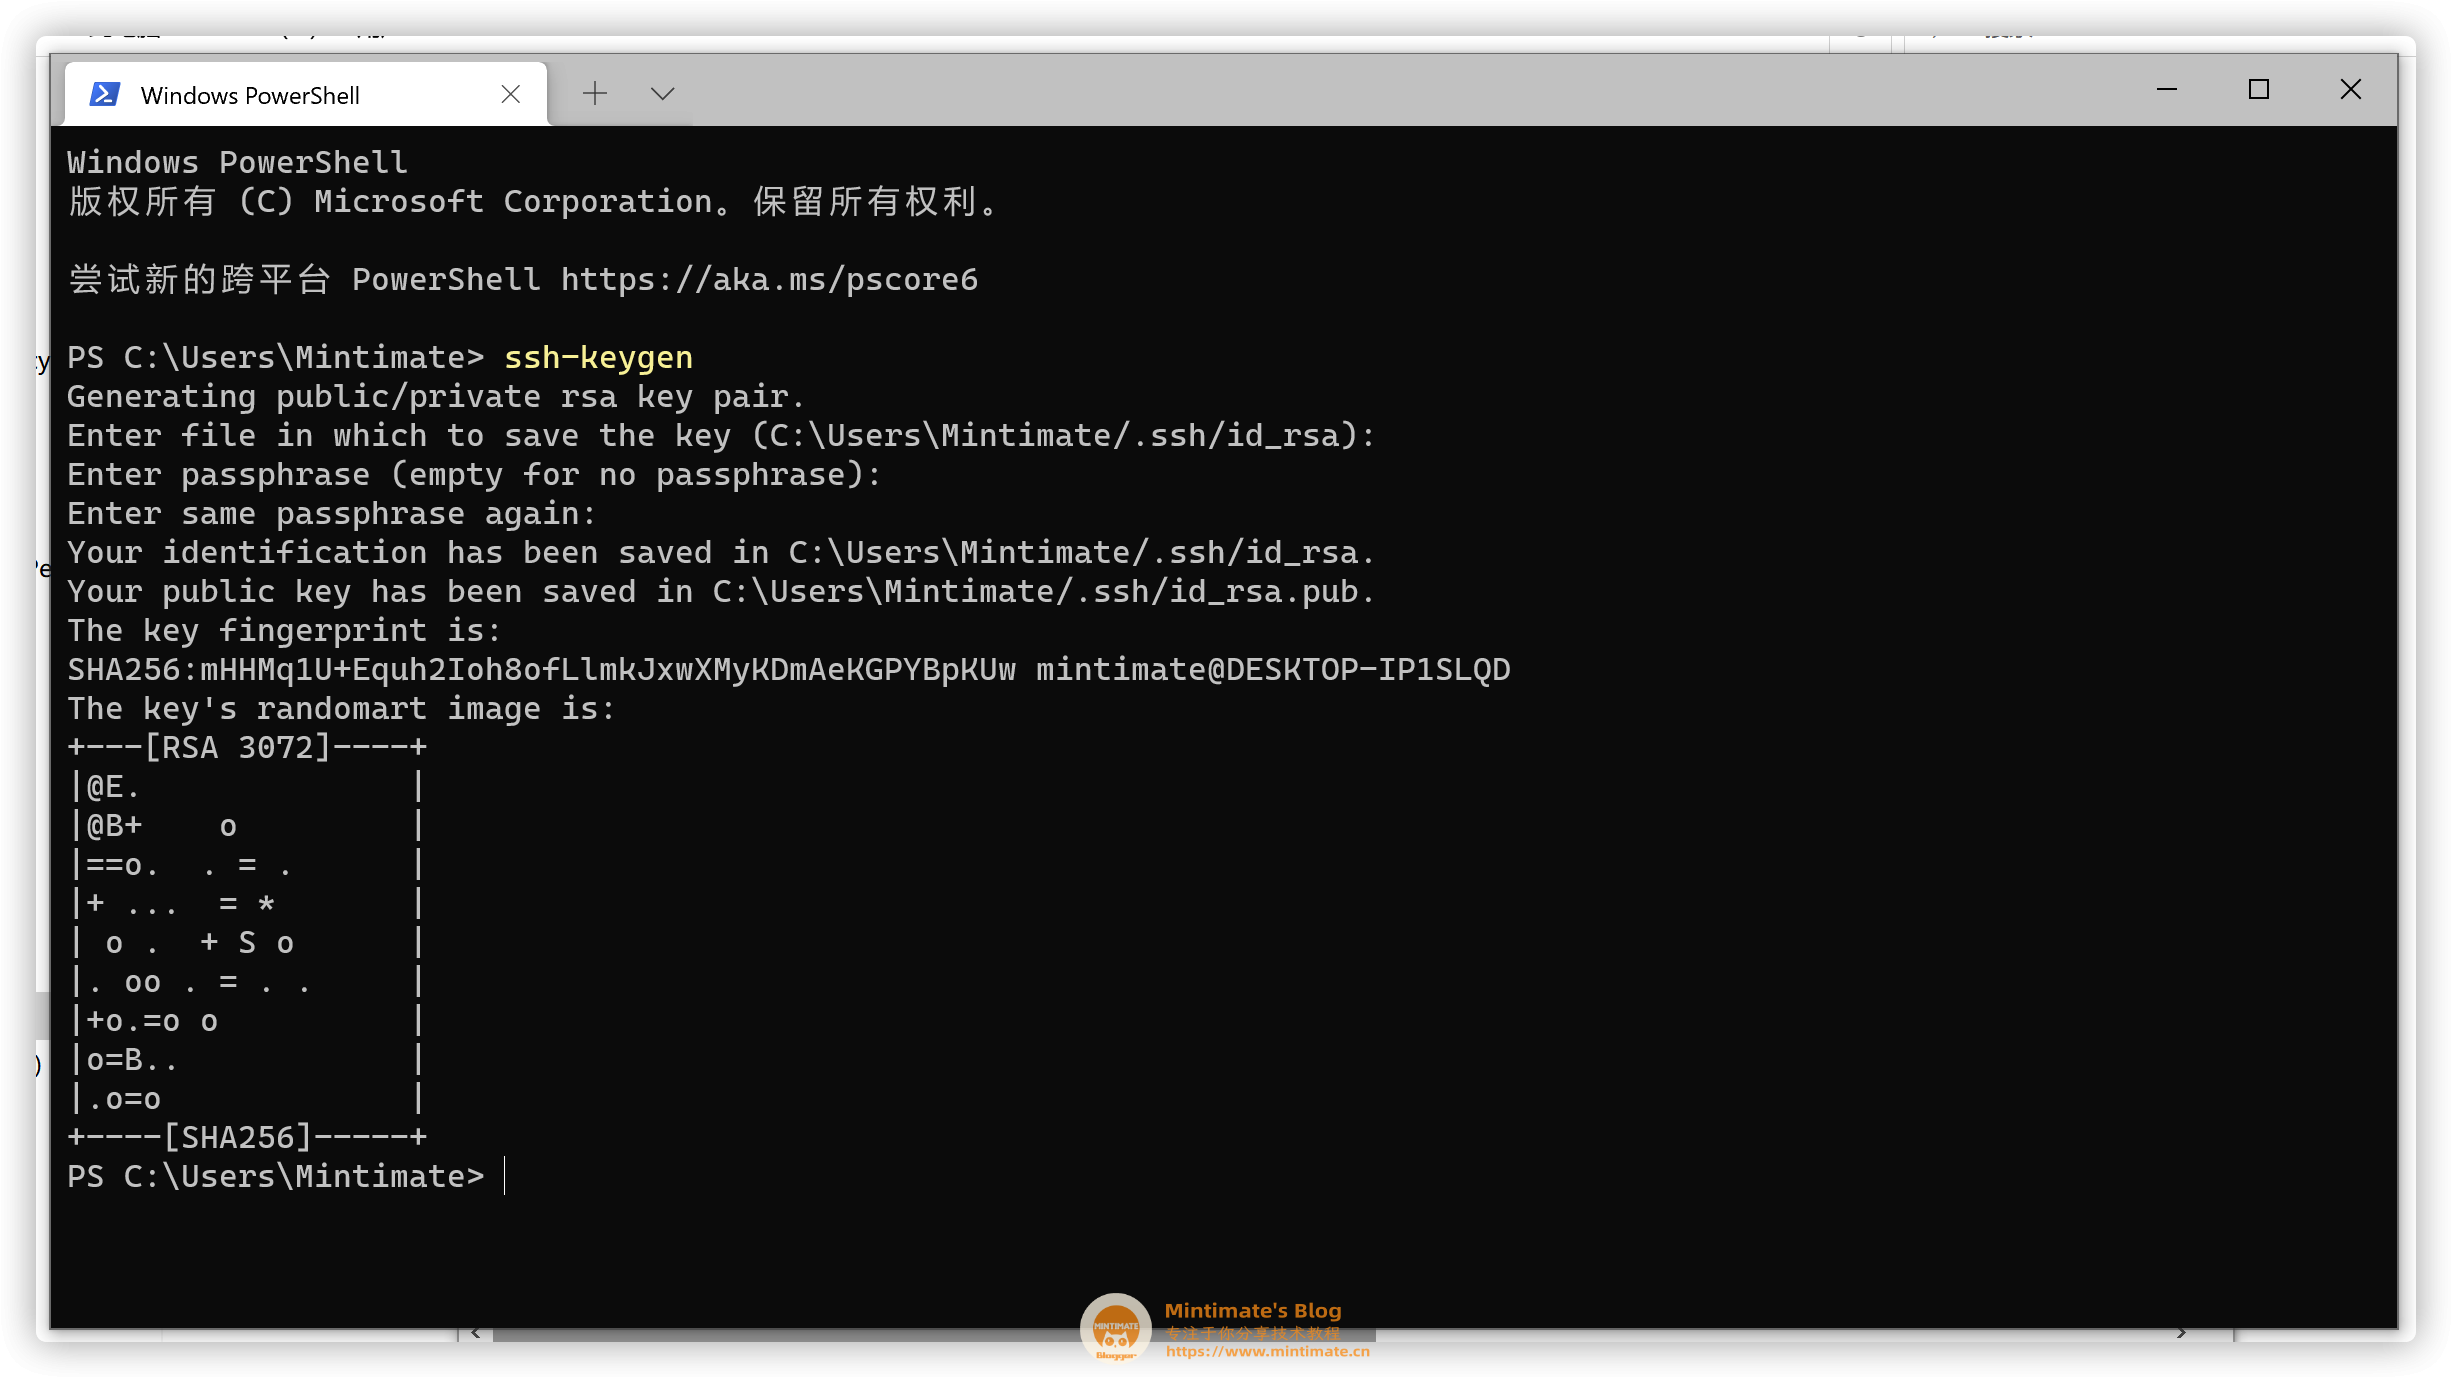Image resolution: width=2452 pixels, height=1378 pixels.
Task: Click the www.mintimate.cn watermark link
Action: (1267, 1352)
